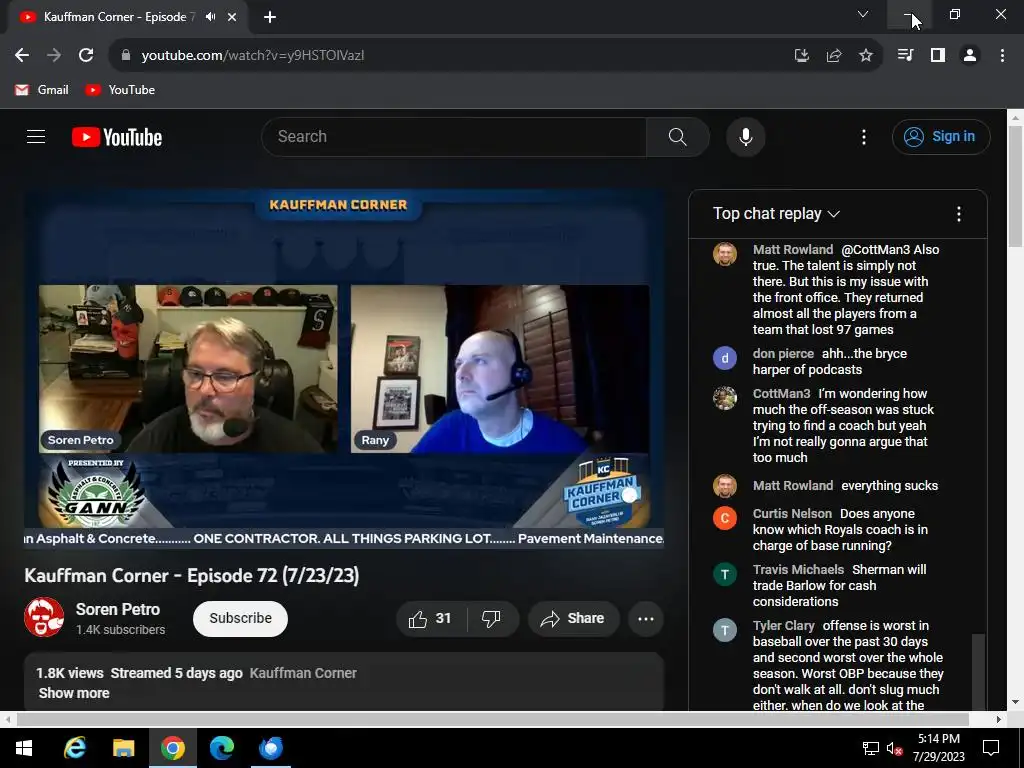
Task: Share this page from address bar
Action: 834,56
